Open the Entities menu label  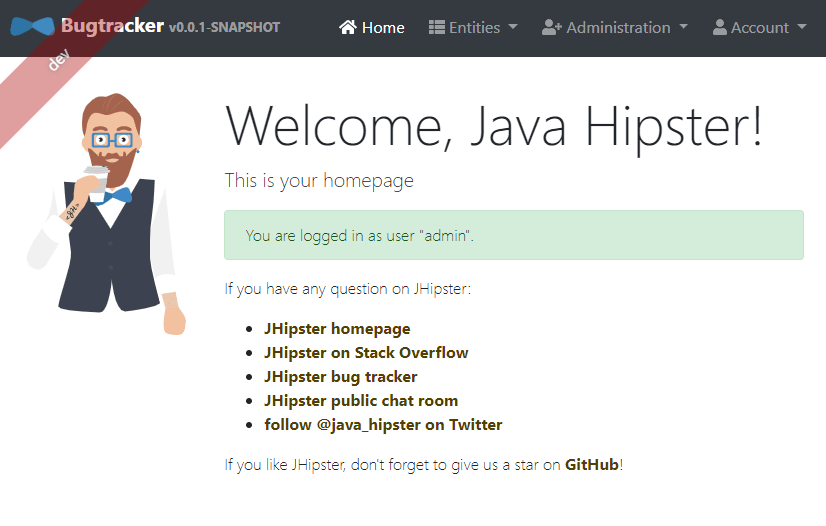pyautogui.click(x=474, y=27)
